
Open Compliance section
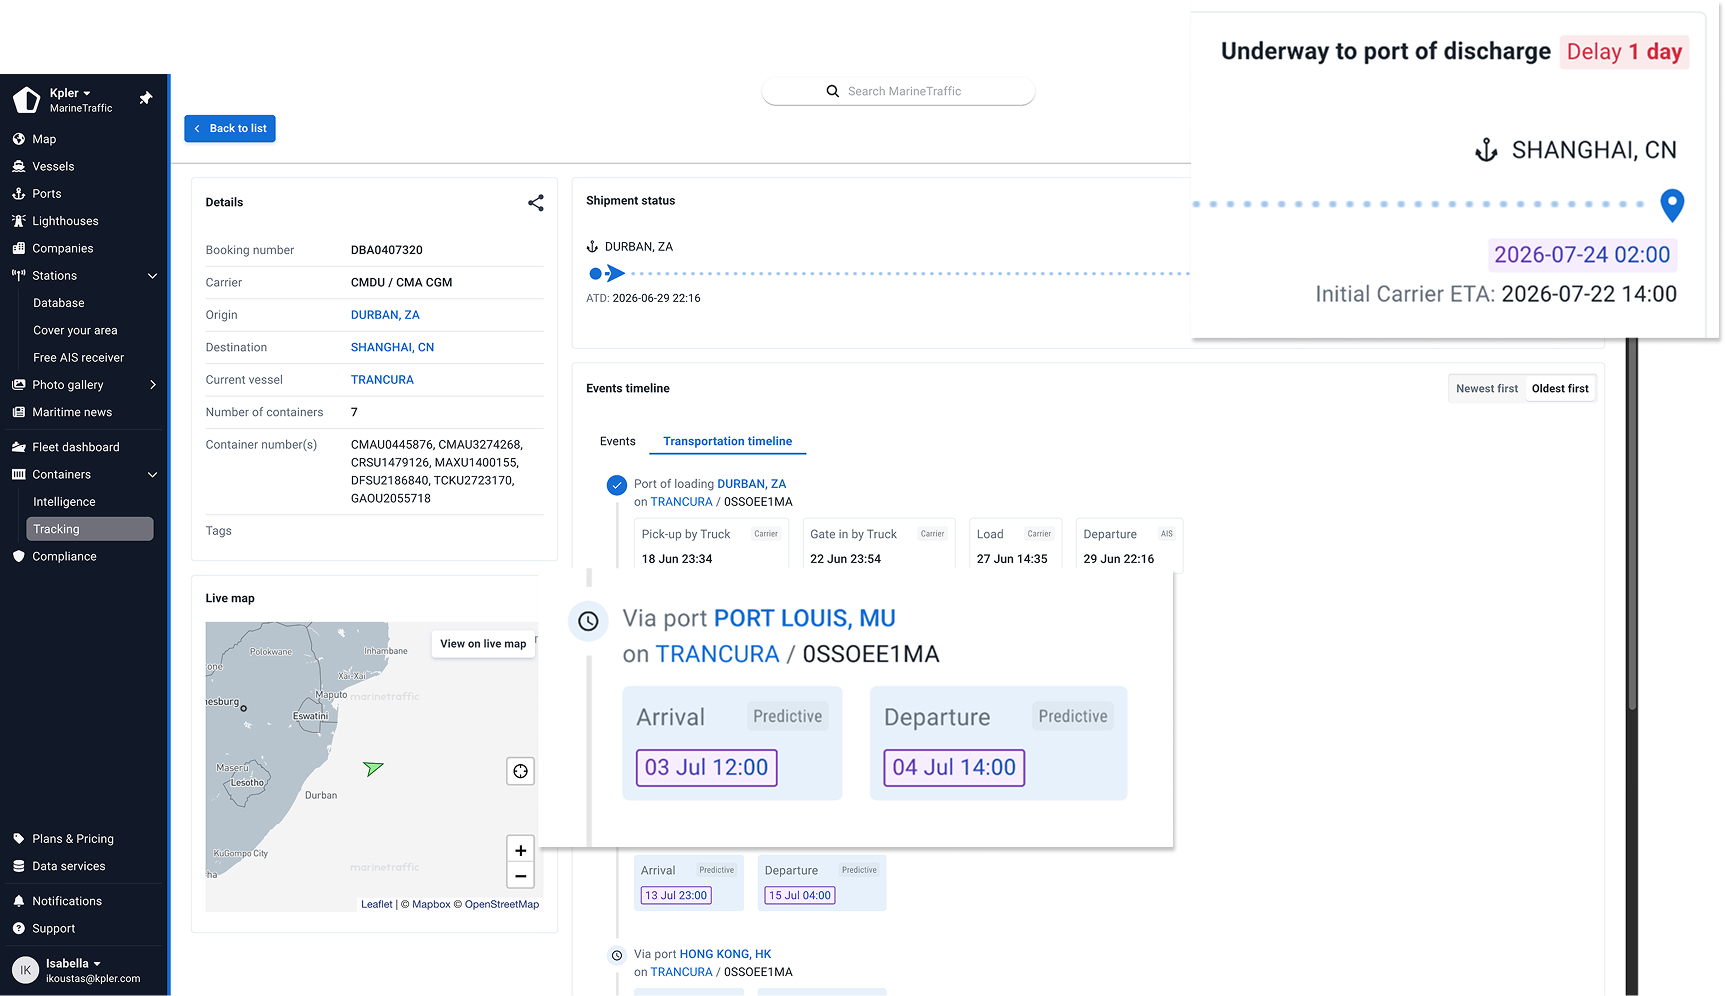(64, 556)
